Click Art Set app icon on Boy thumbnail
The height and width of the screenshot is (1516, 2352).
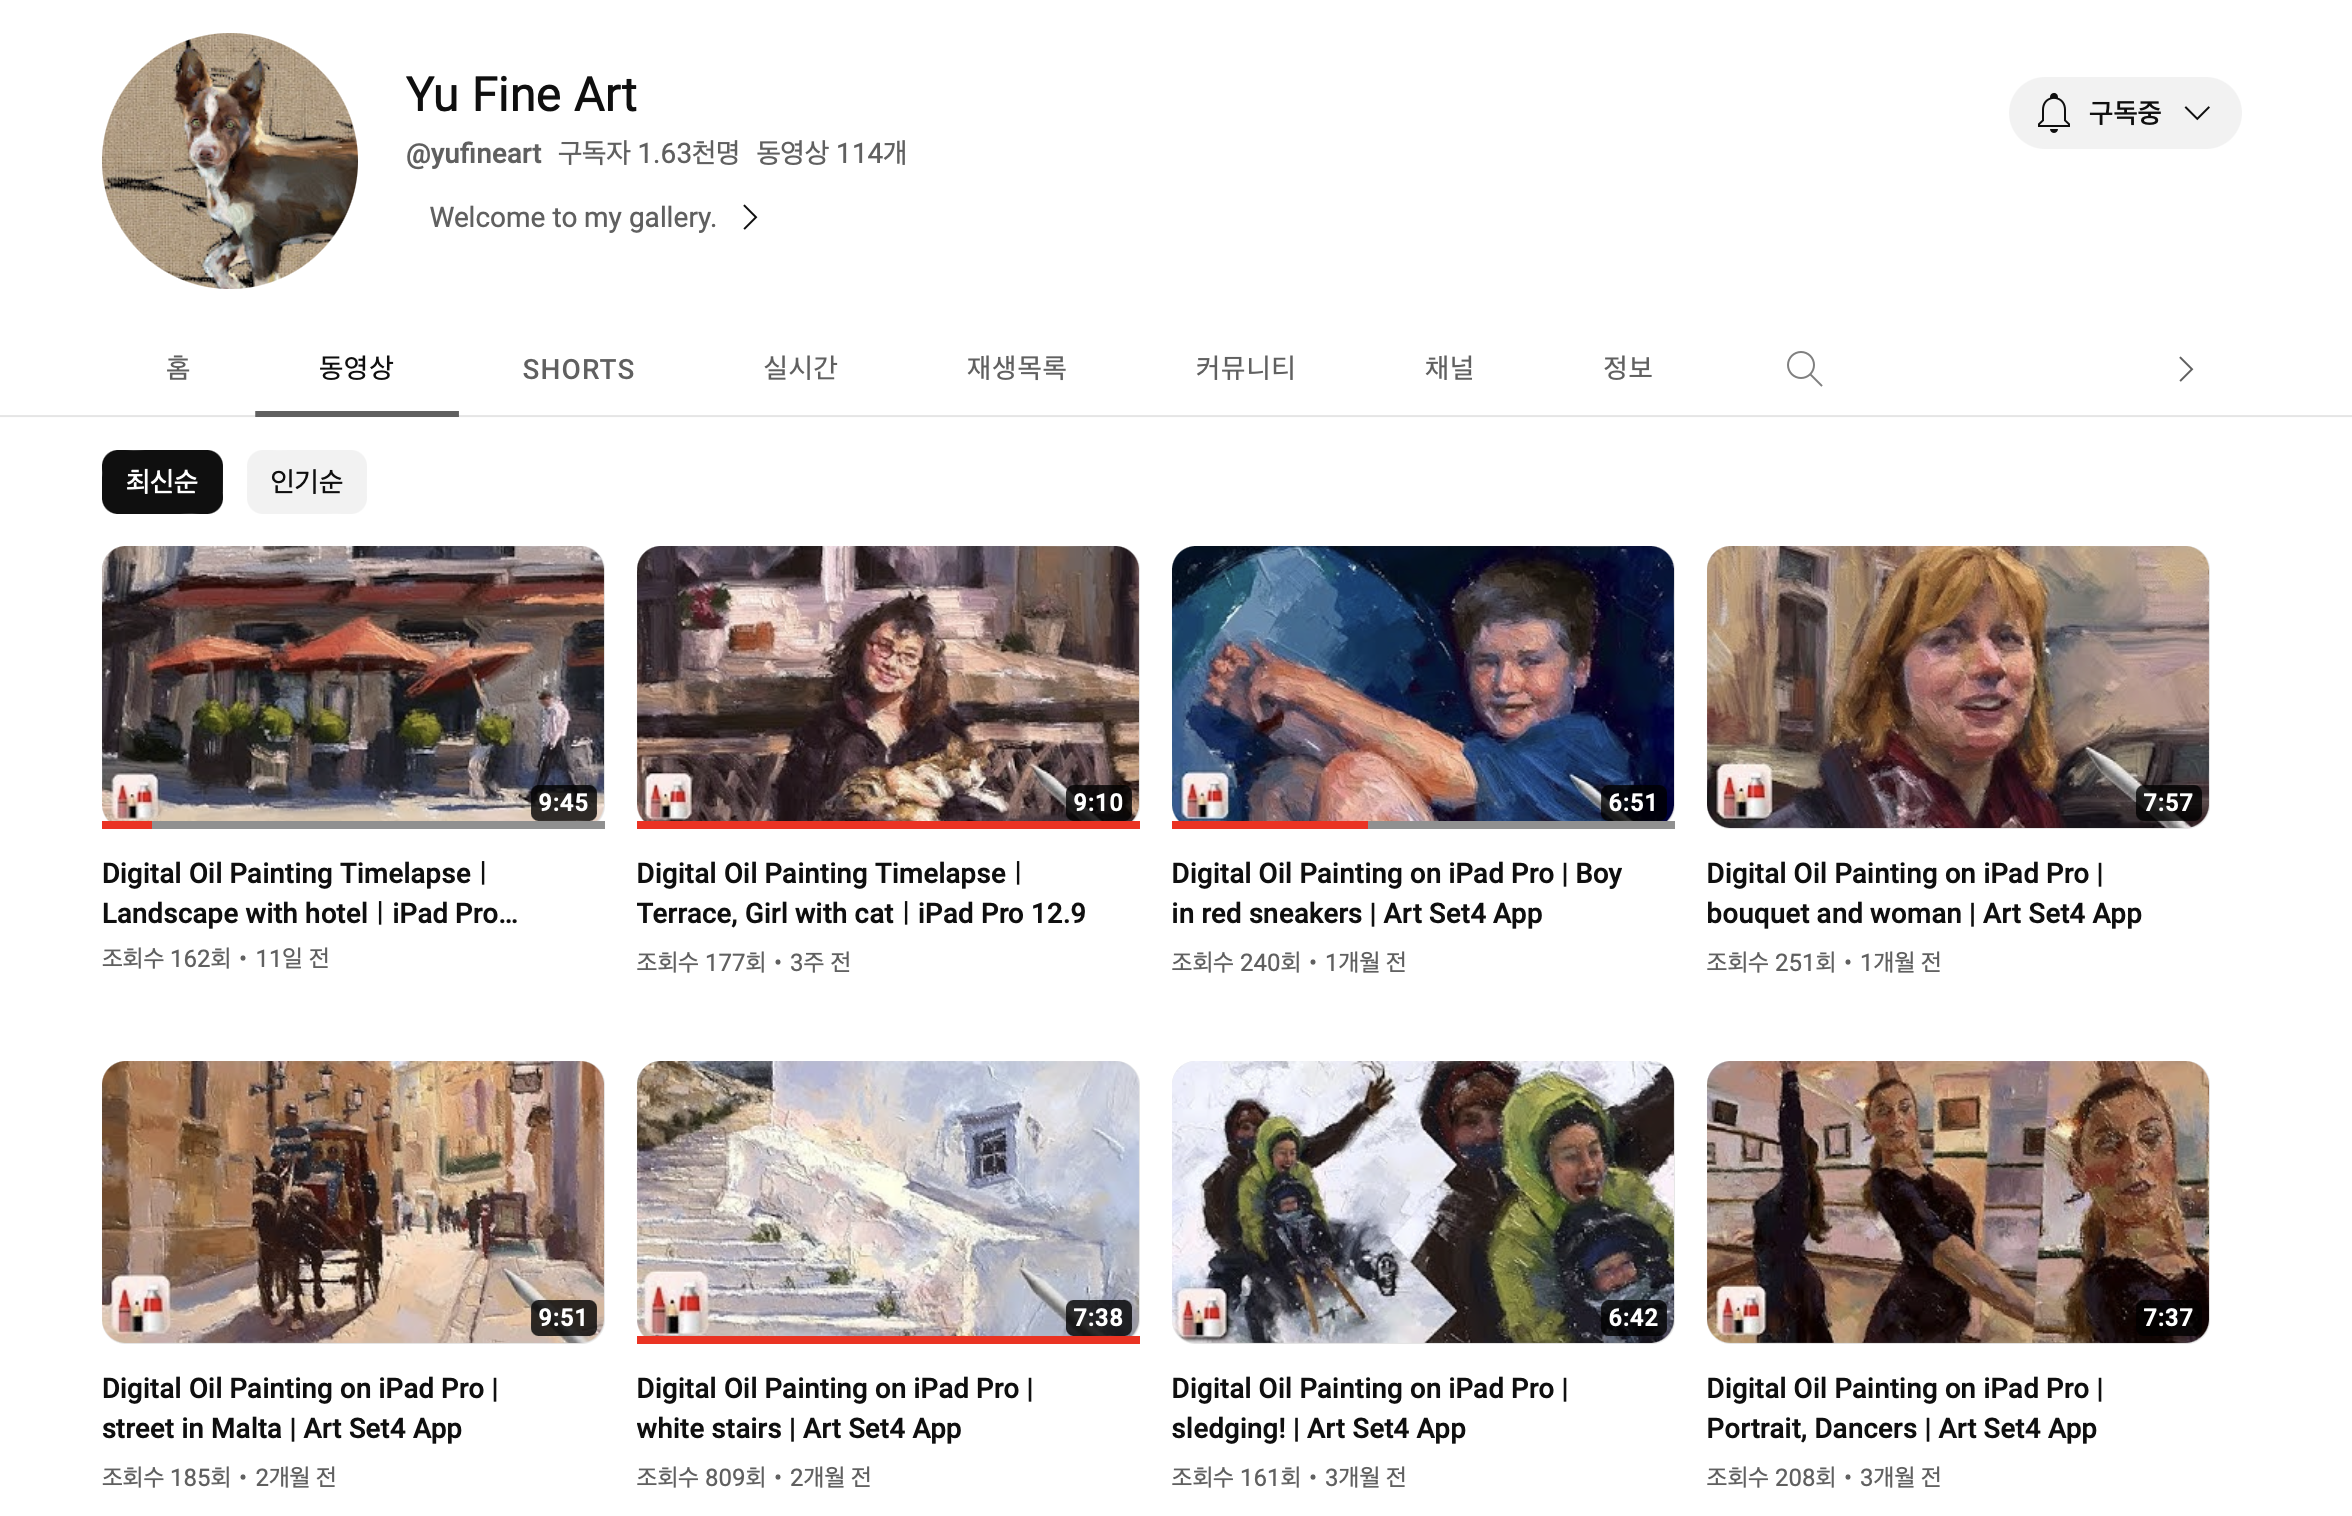point(1205,797)
